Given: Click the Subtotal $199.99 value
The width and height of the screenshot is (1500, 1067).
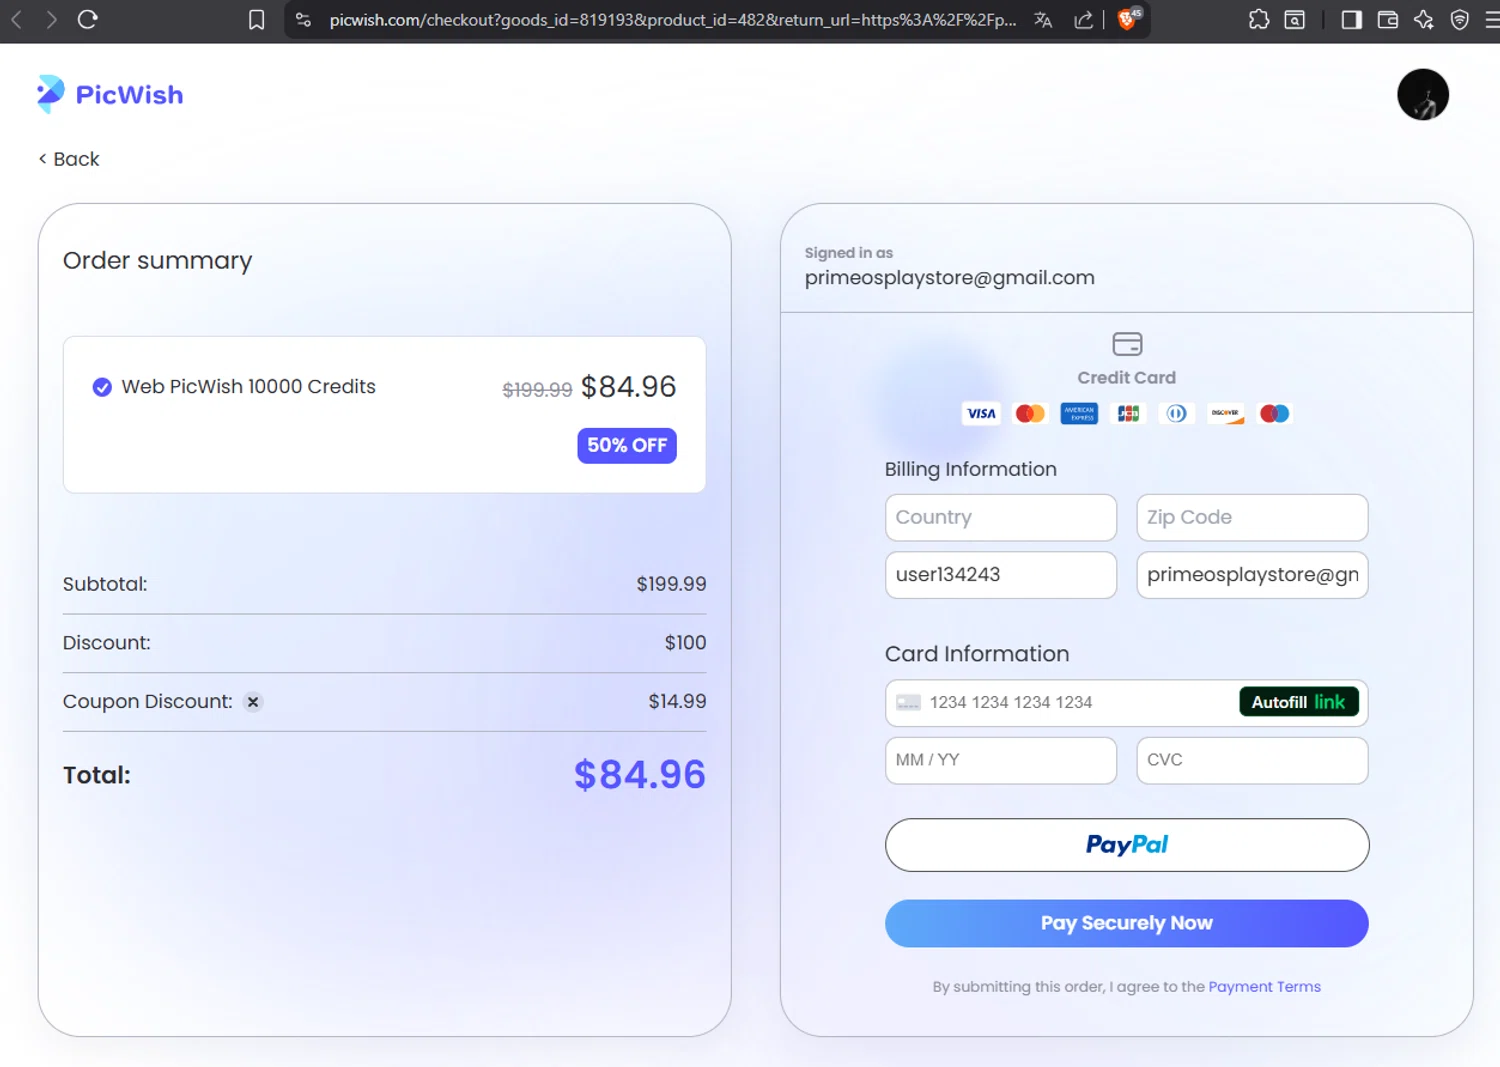Looking at the screenshot, I should pyautogui.click(x=671, y=584).
